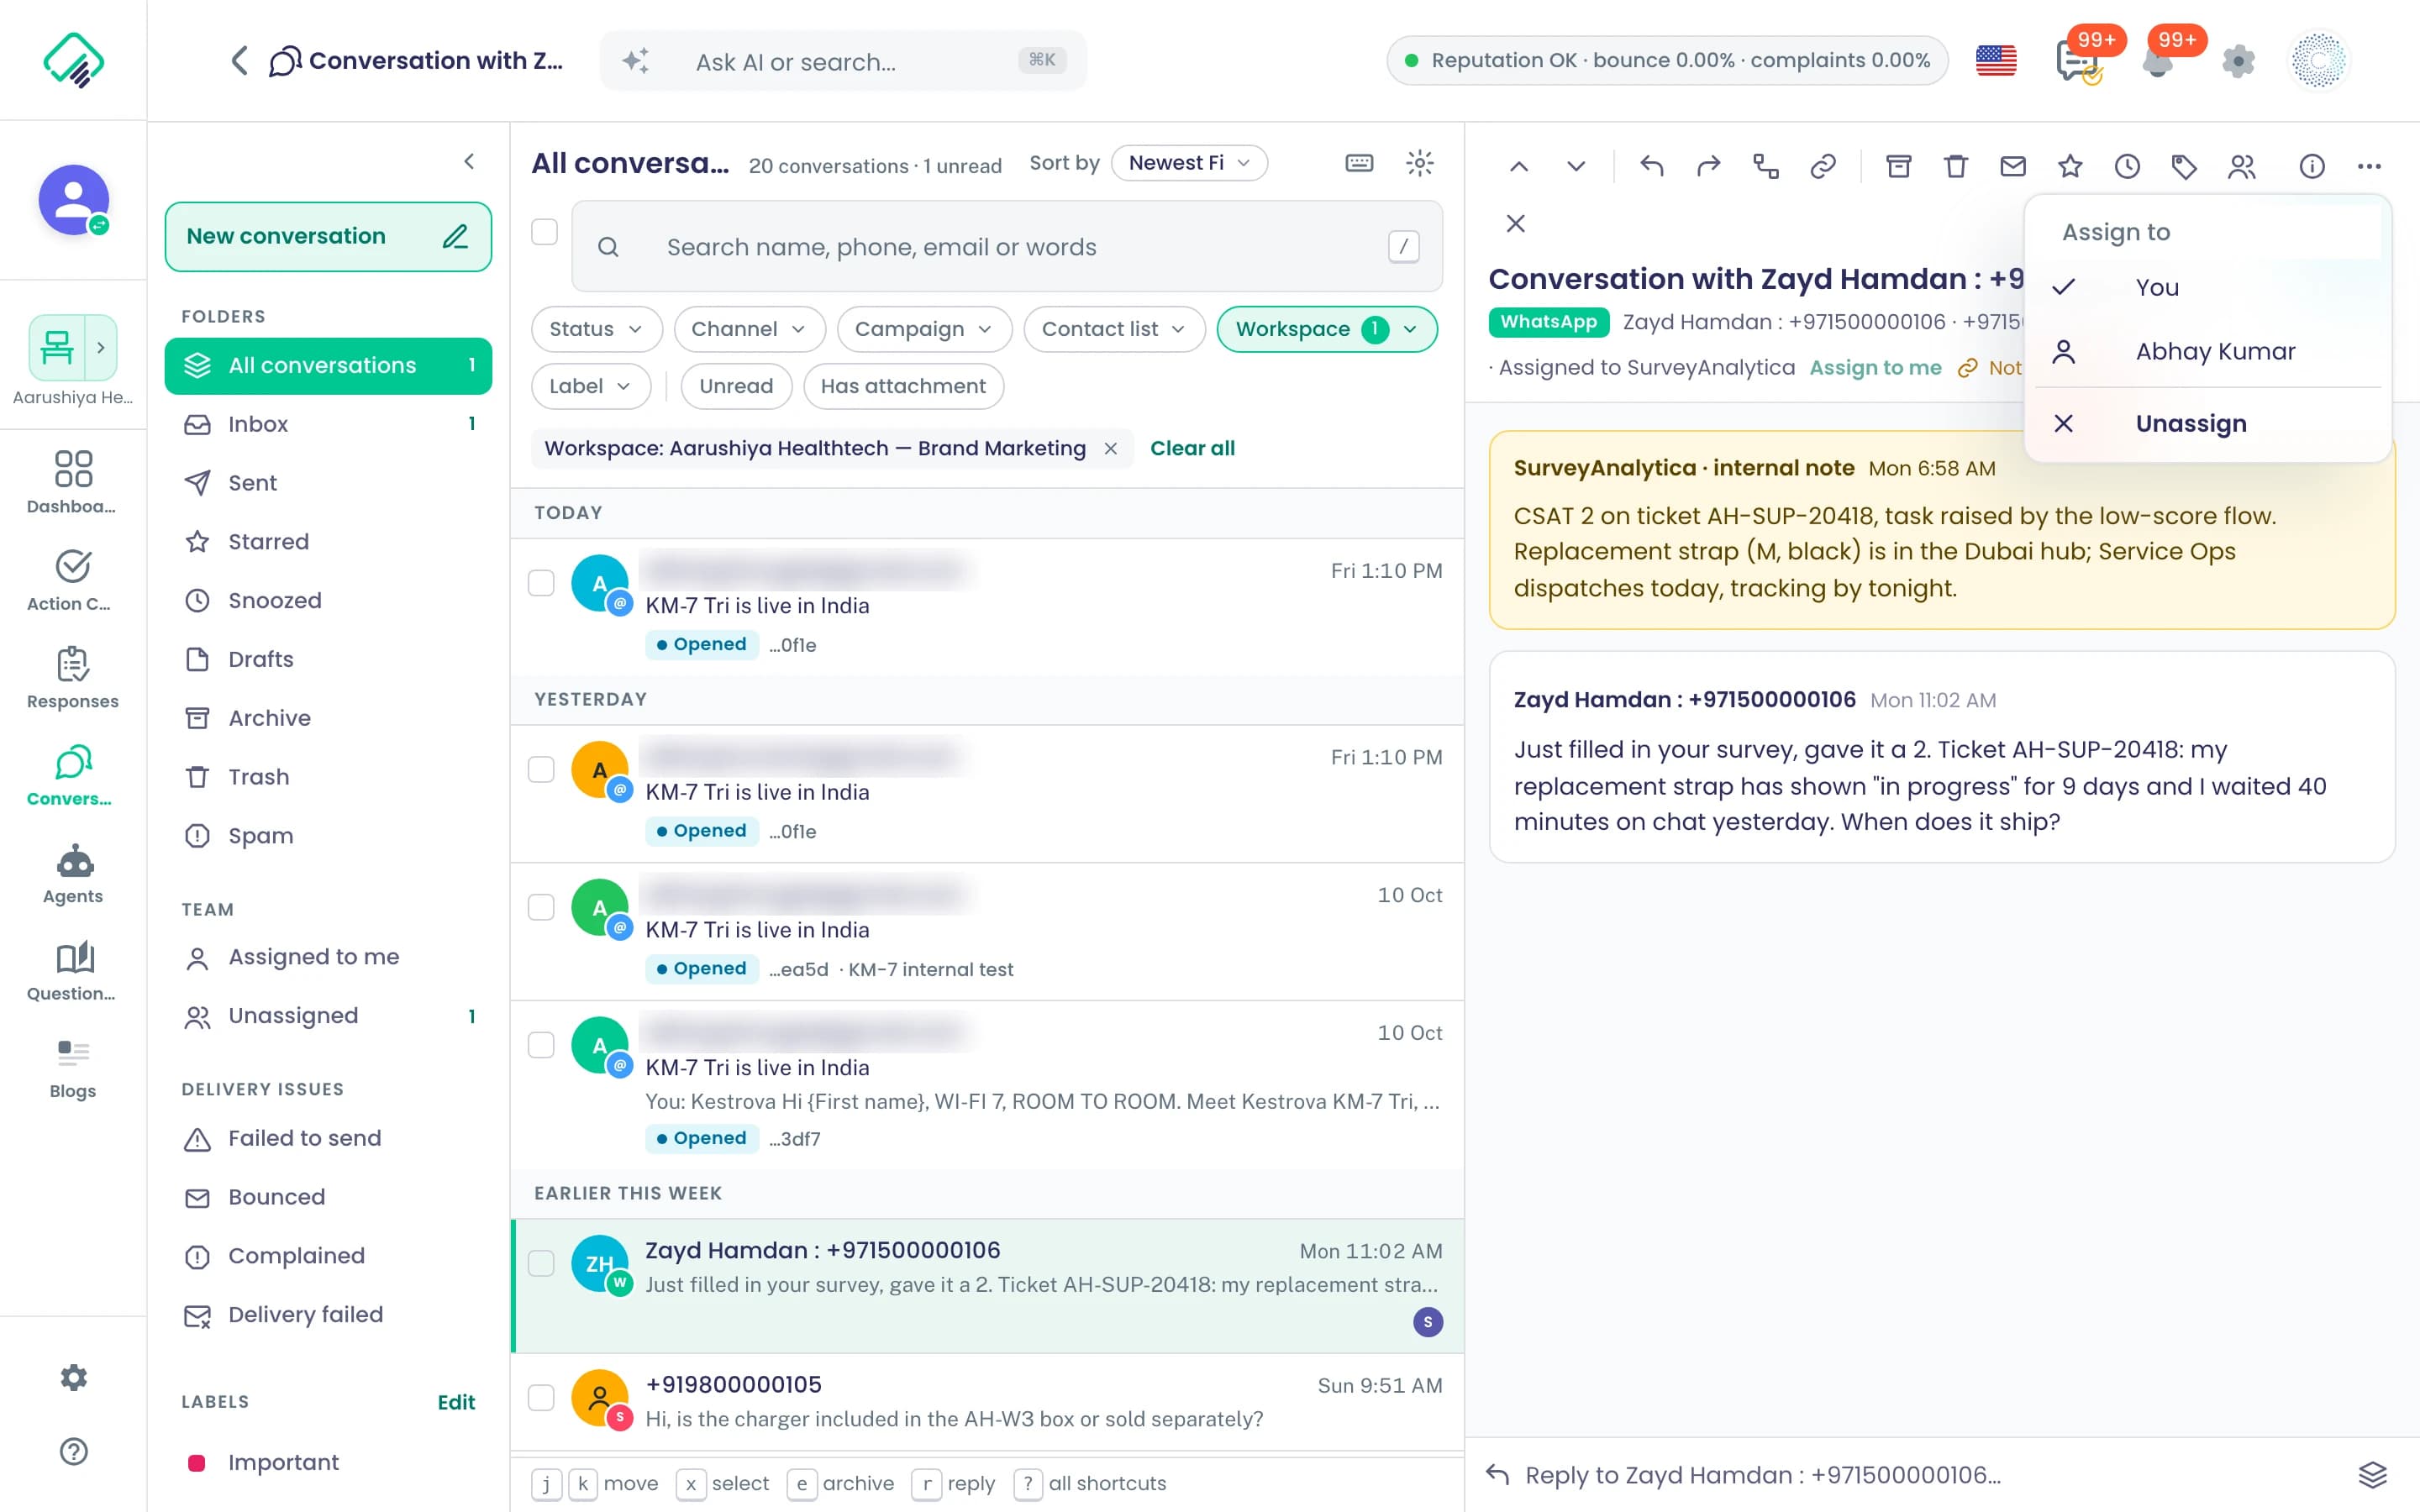Snooze conversation with clock icon
2420x1512 pixels.
tap(2127, 166)
